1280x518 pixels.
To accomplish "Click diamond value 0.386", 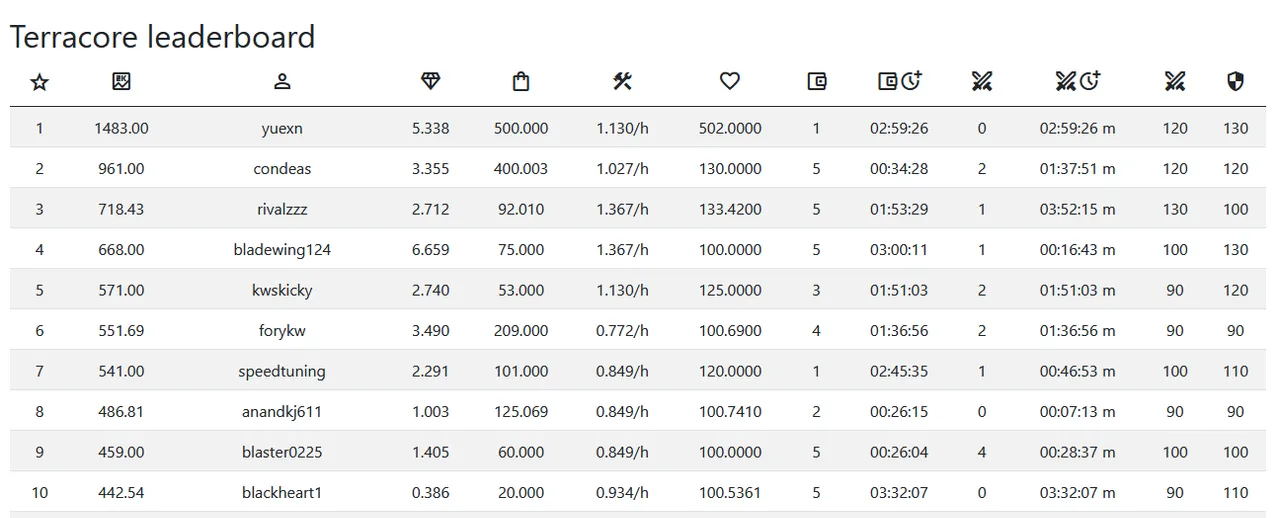I will [430, 493].
